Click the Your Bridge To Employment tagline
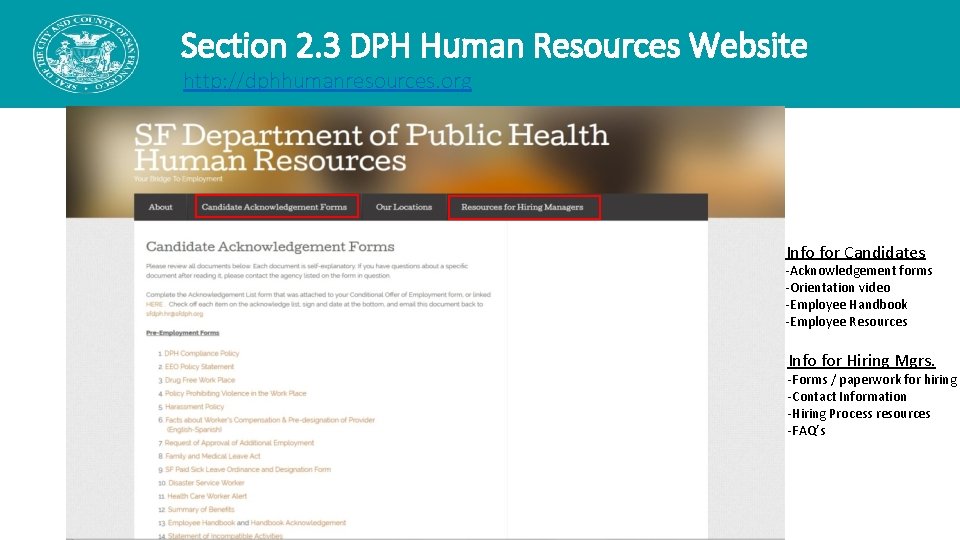This screenshot has width=960, height=540. (x=178, y=179)
